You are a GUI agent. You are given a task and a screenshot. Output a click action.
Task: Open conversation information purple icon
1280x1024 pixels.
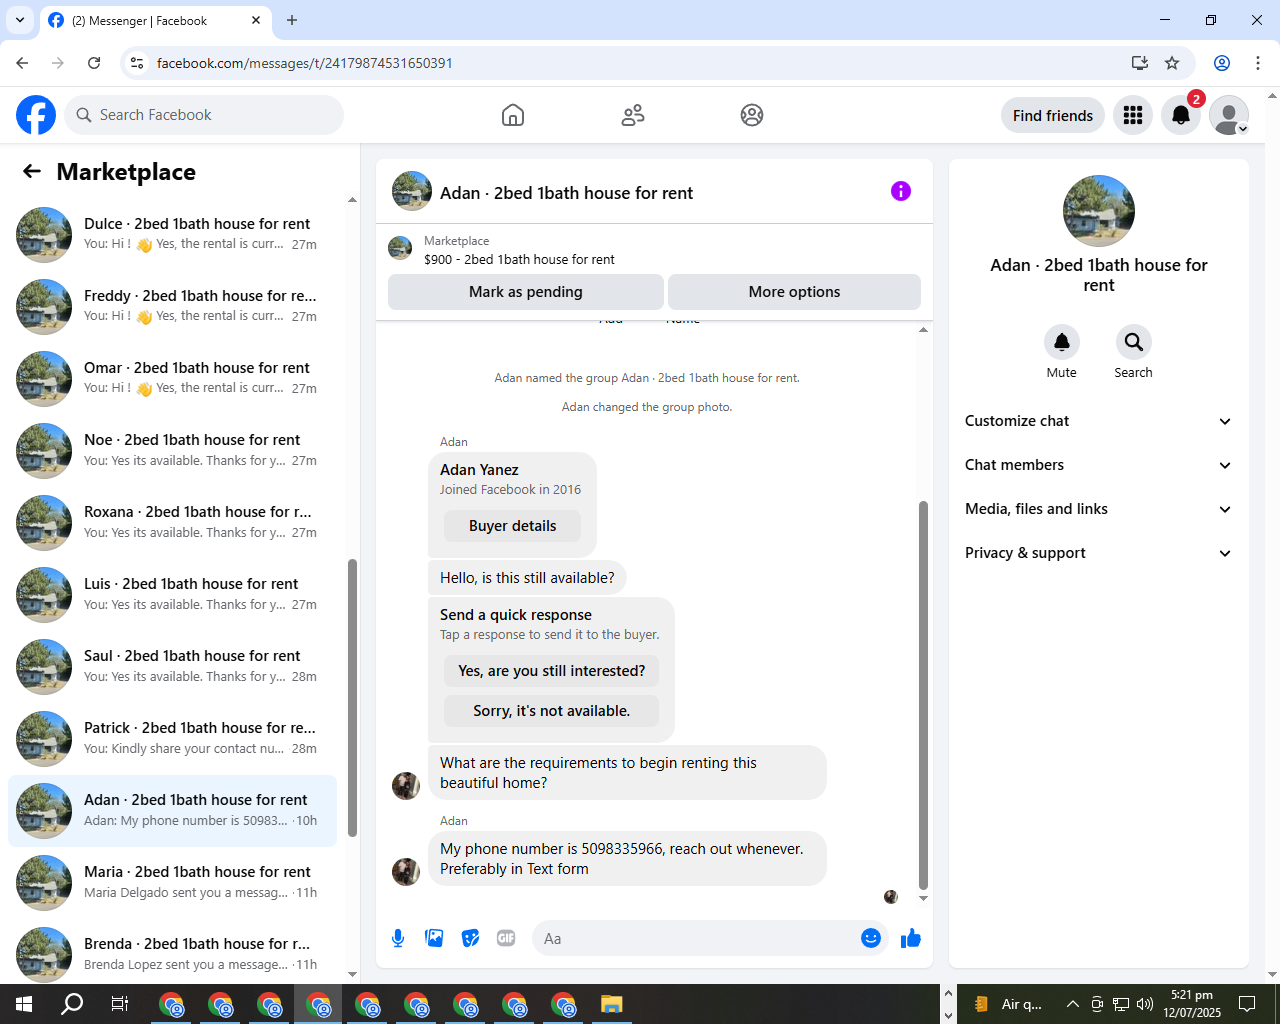click(x=901, y=191)
